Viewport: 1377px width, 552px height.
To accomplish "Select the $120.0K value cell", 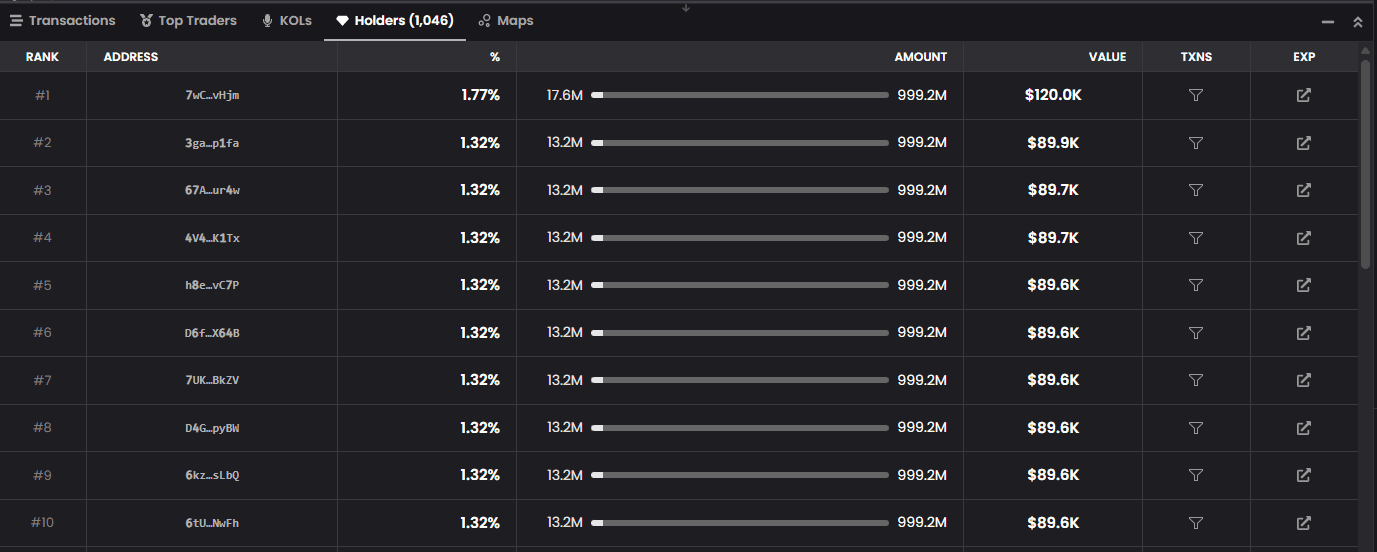I will [x=1053, y=95].
